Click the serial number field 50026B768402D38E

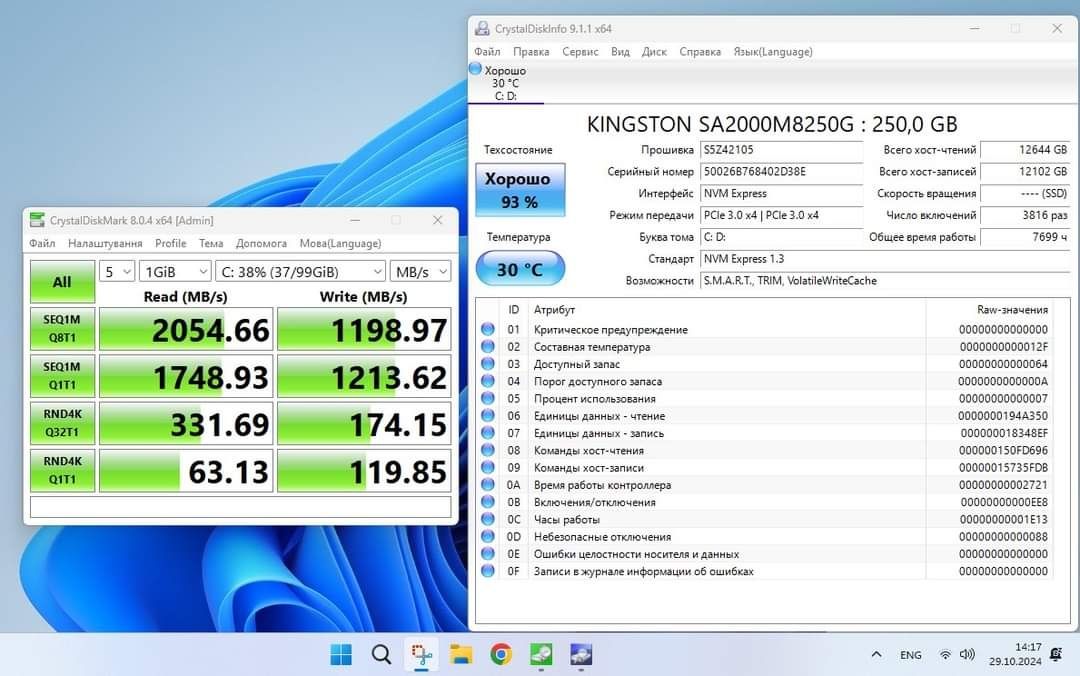[781, 172]
